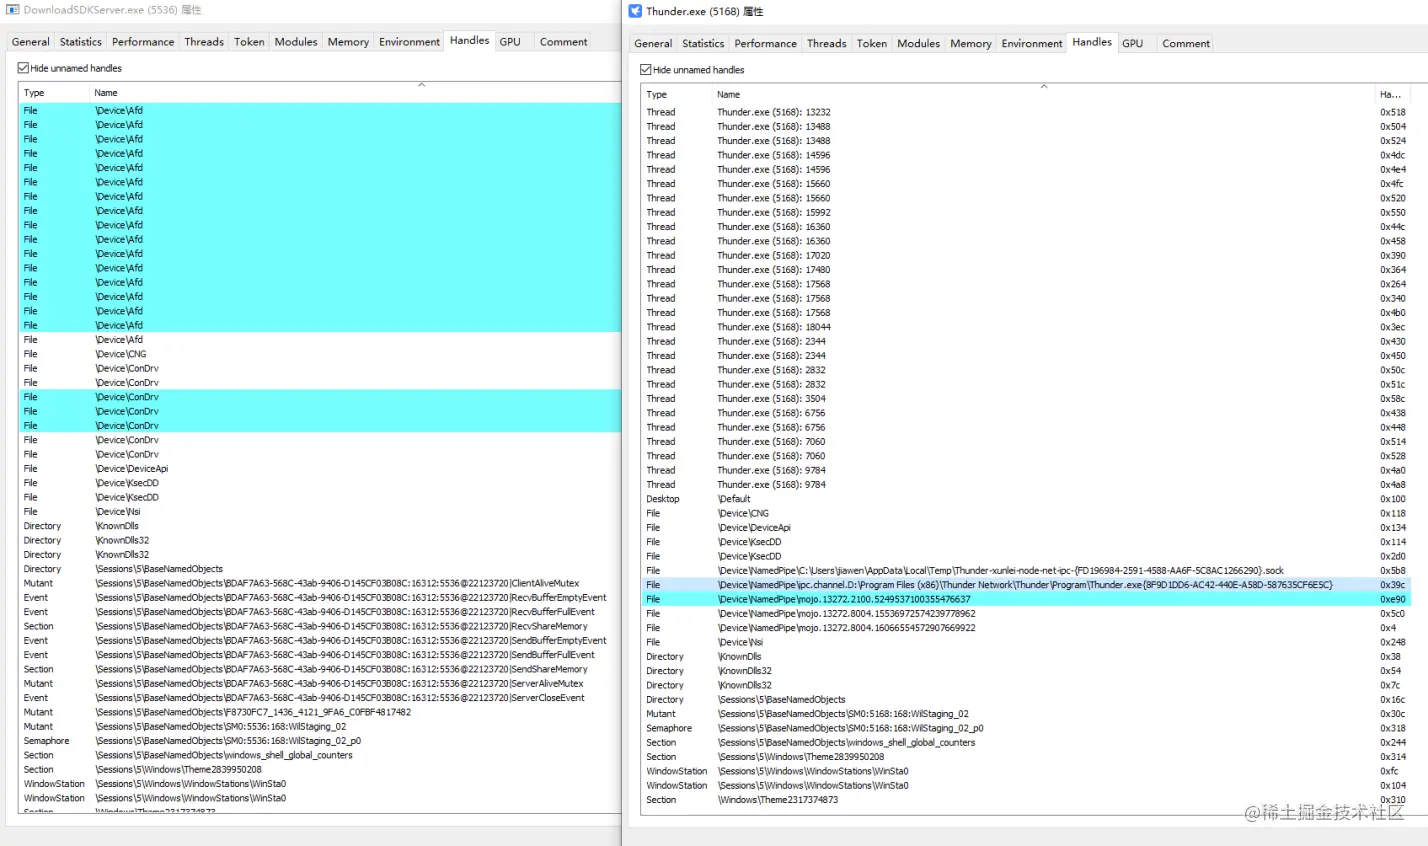
Task: Open Performance tab in DownloadSDKServer window
Action: (143, 42)
